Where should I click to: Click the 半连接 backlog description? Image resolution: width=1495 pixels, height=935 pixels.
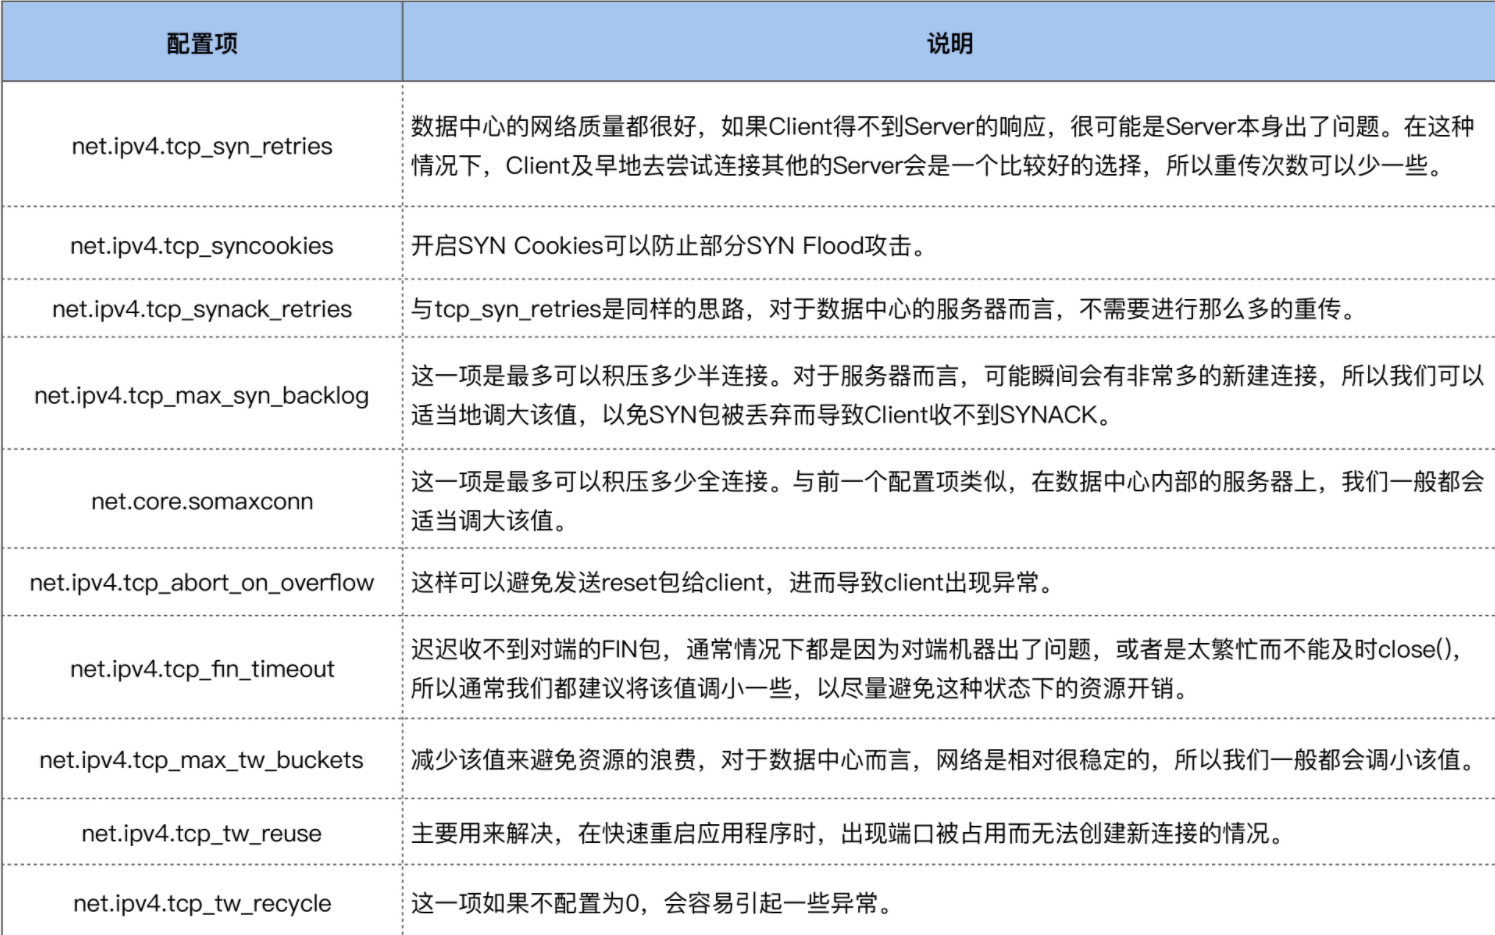[x=948, y=395]
